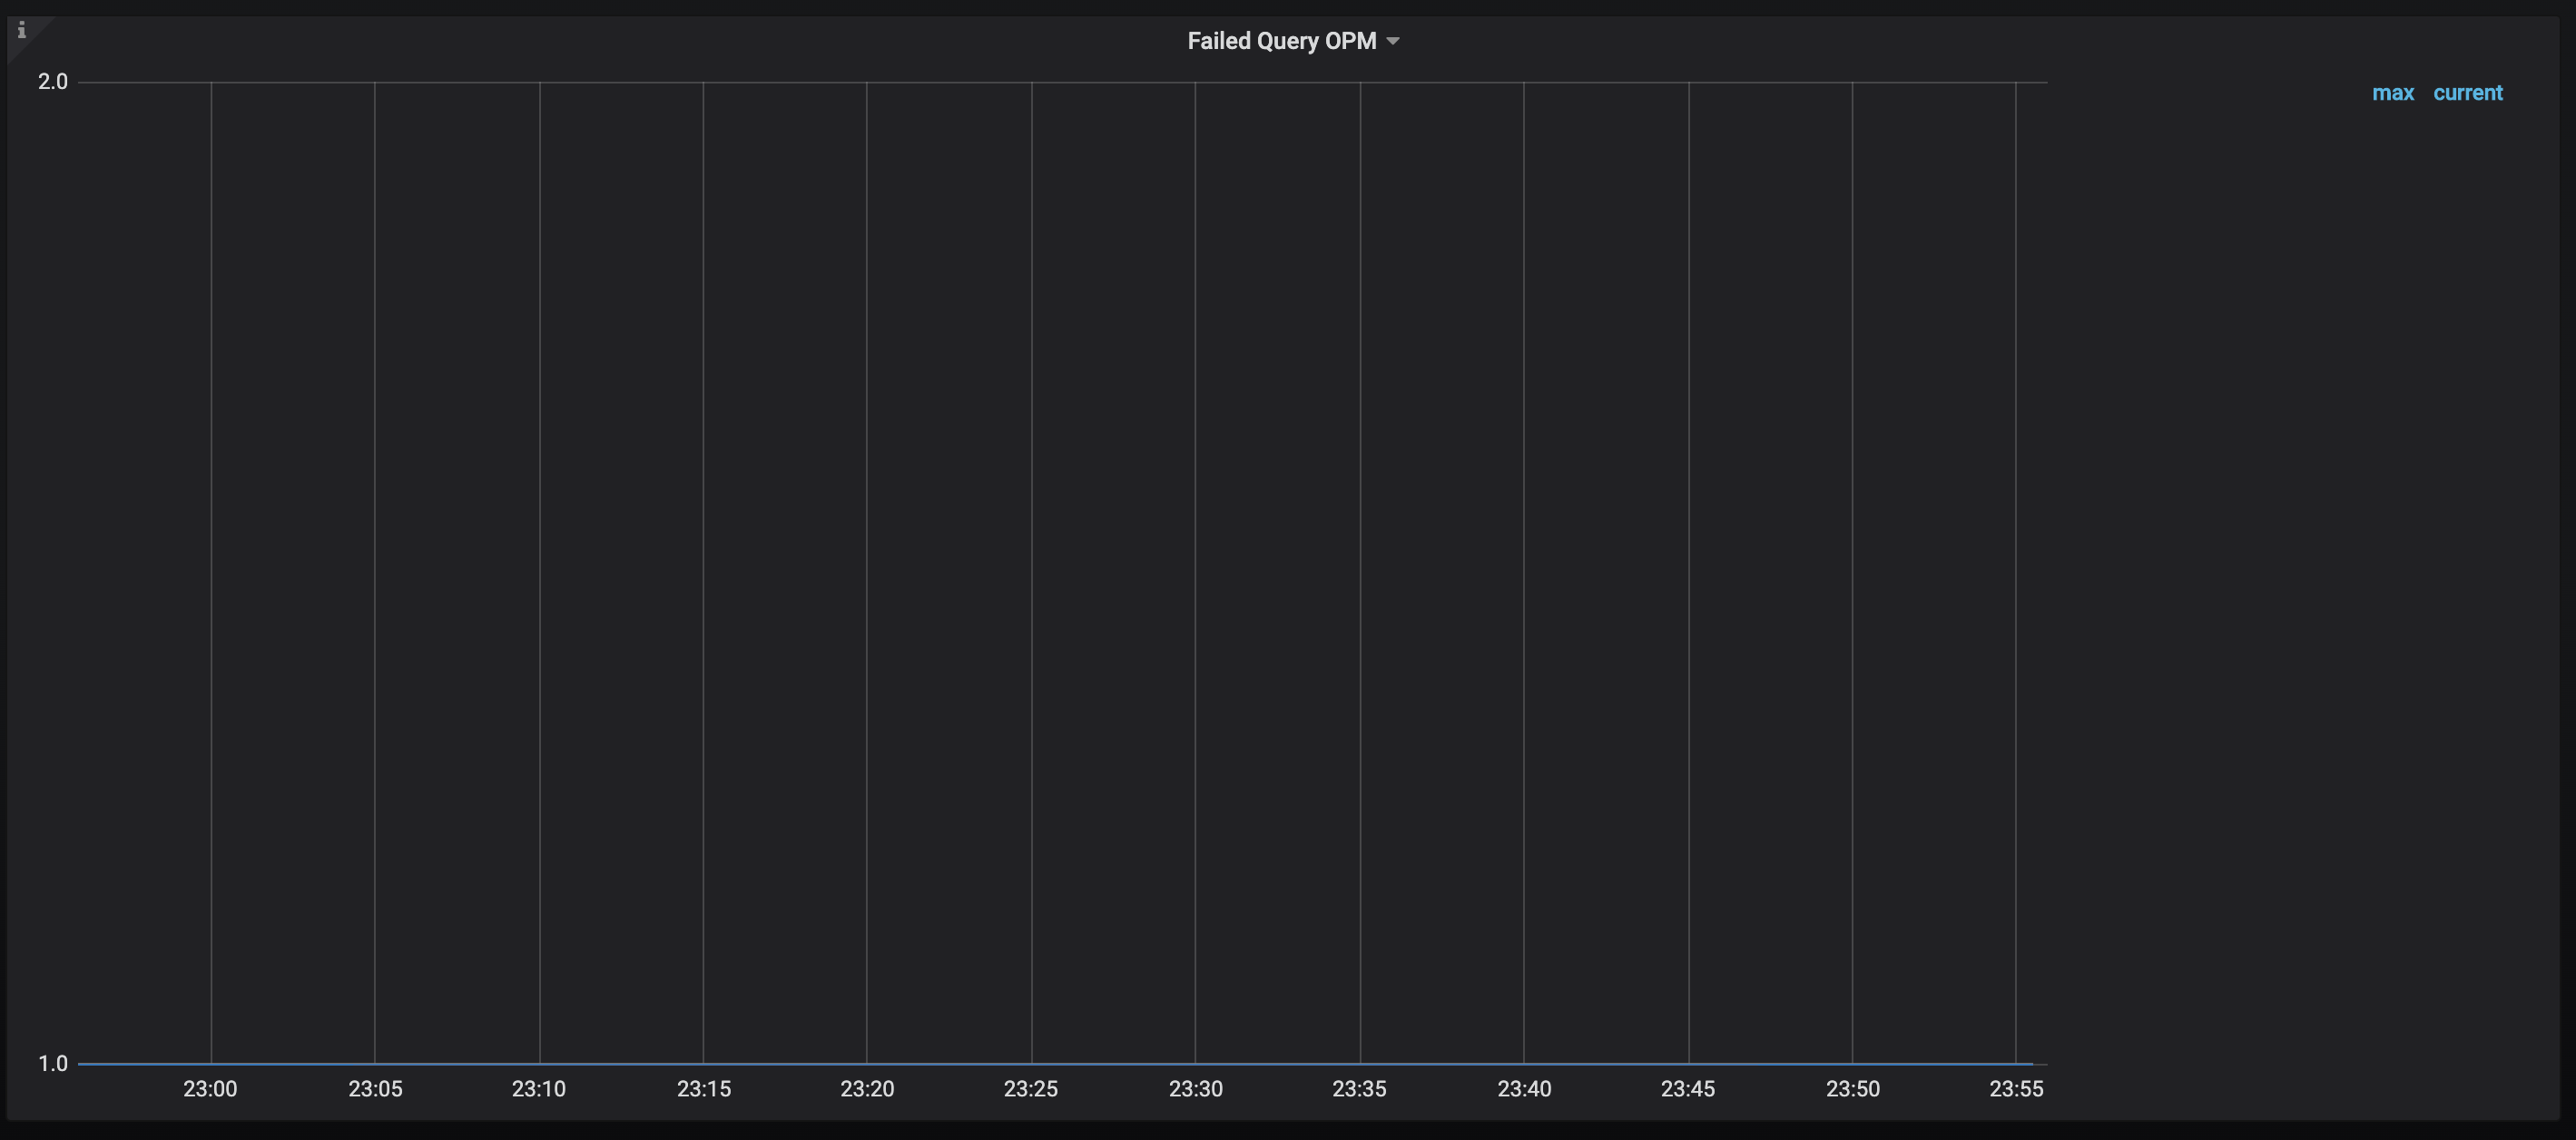Screen dimensions: 2576x1140
Task: Click the 23:15 time axis label
Action: coord(703,1089)
